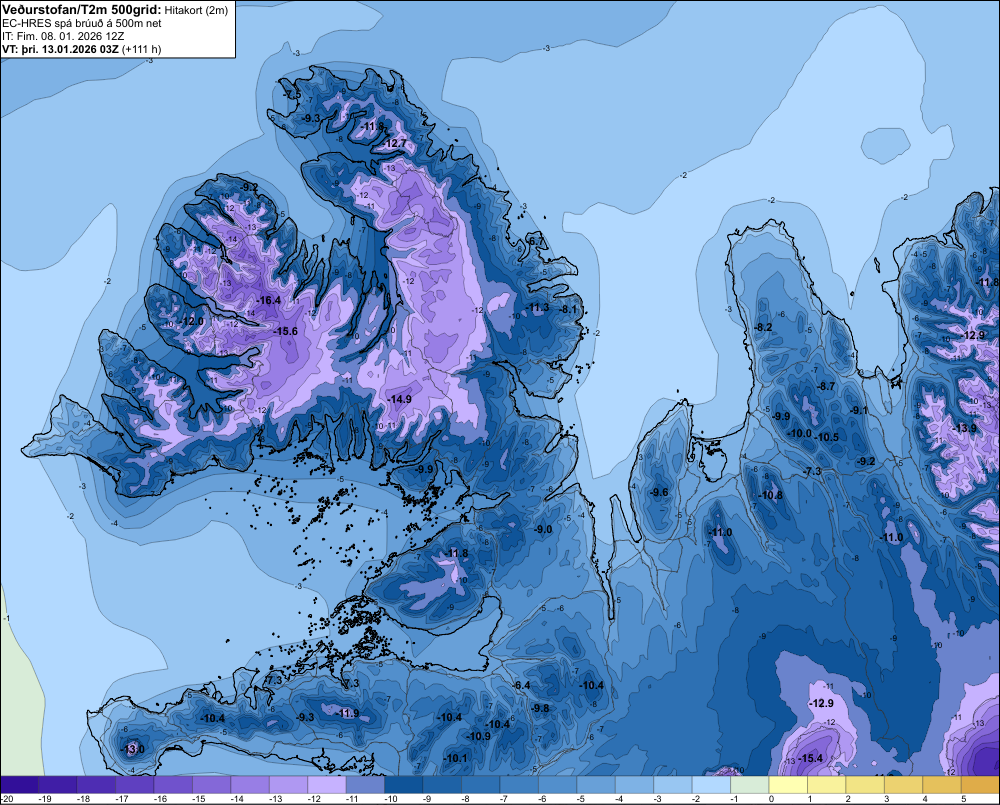Click the -10.8 temperature value
Image resolution: width=1000 pixels, height=805 pixels.
click(770, 495)
